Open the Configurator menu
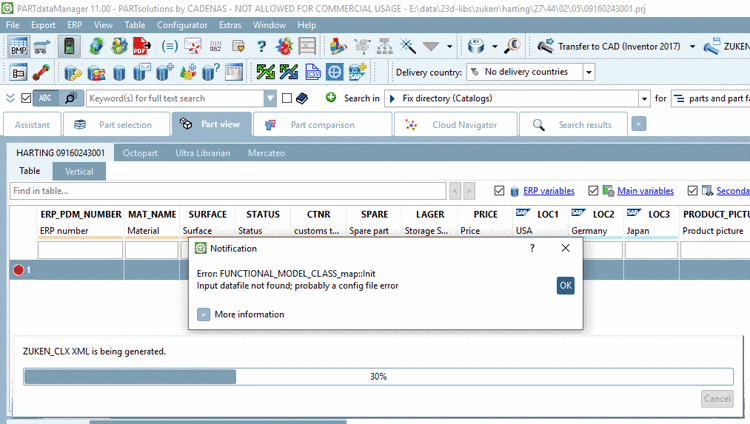 click(182, 25)
